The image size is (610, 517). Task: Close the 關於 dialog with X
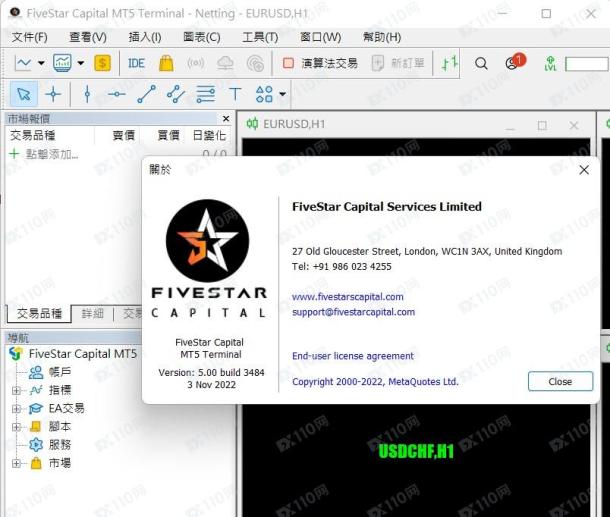point(584,170)
